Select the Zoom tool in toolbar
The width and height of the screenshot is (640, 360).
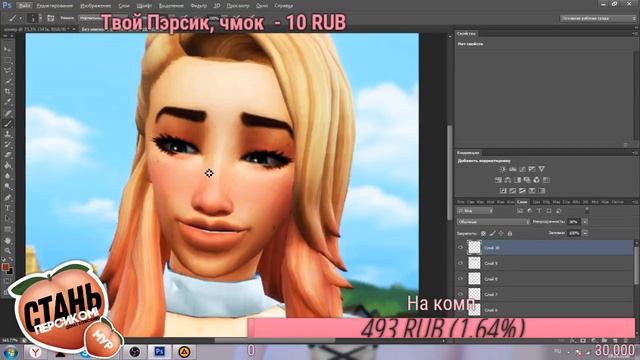(8, 251)
